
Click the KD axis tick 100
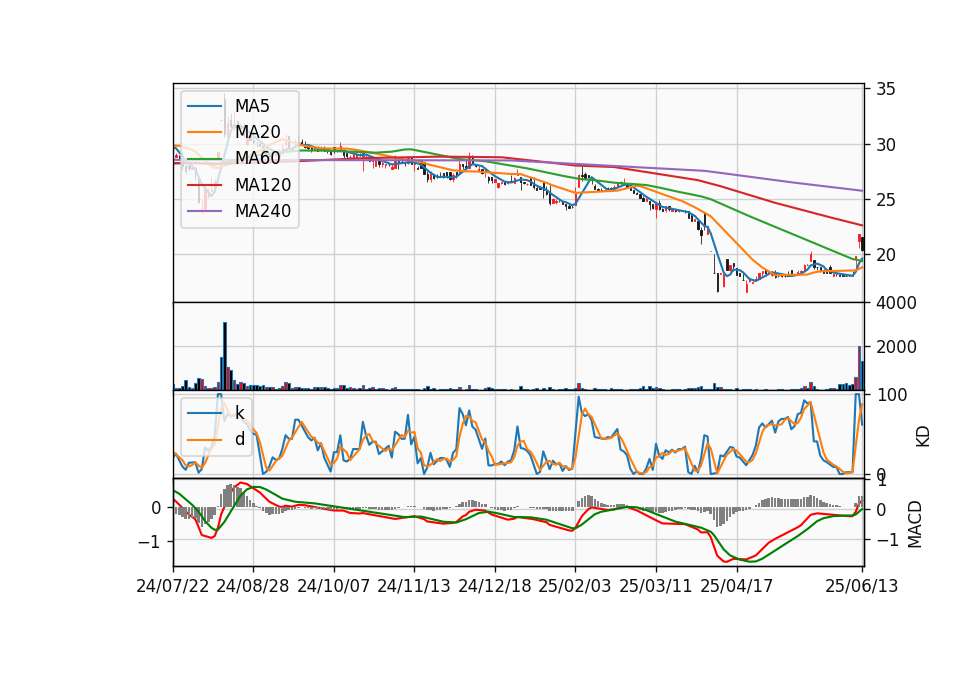point(891,395)
